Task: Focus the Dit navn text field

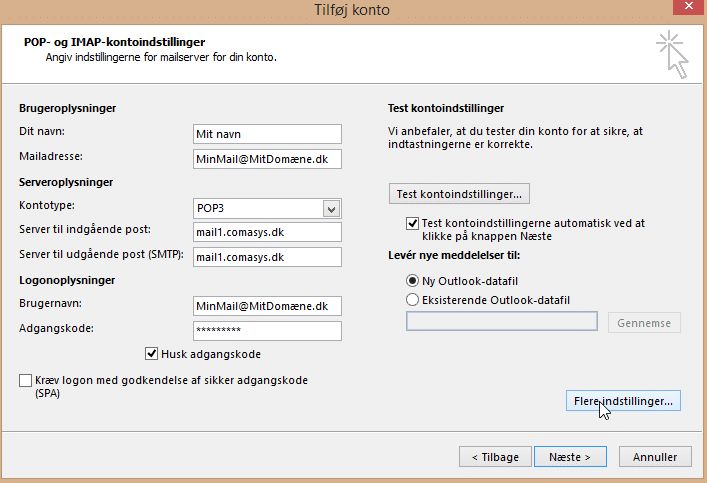Action: pyautogui.click(x=267, y=134)
